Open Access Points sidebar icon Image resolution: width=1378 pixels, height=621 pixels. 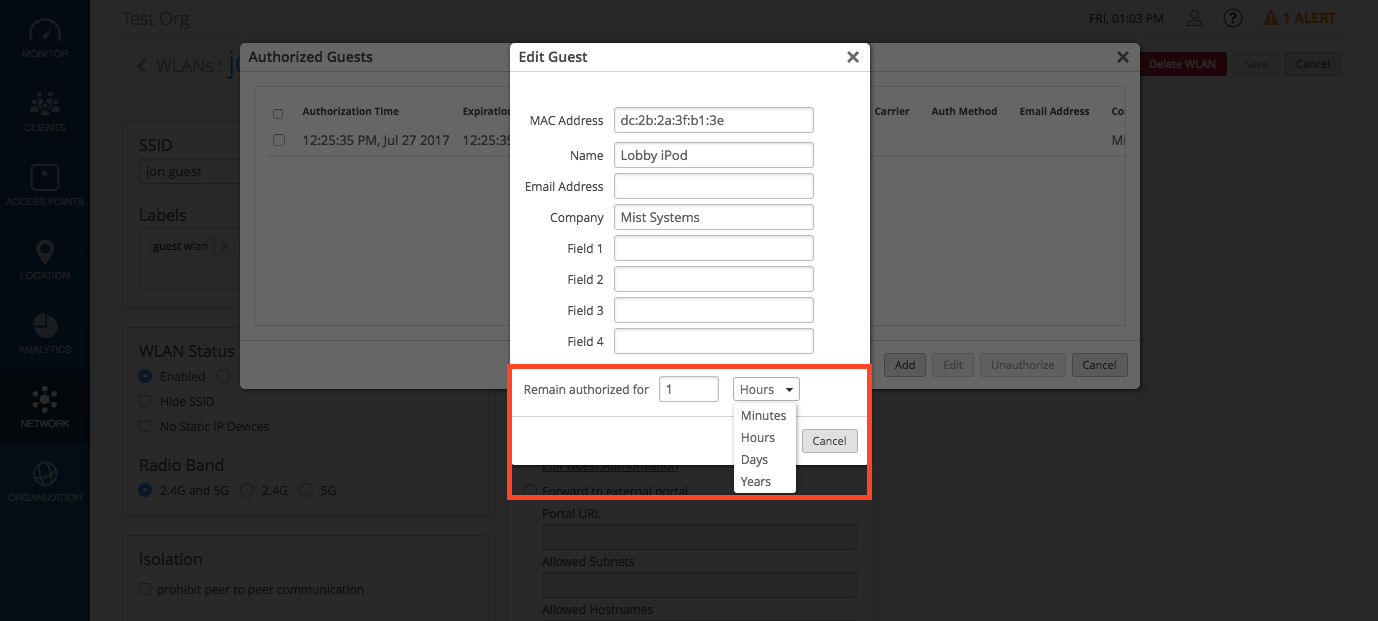(44, 185)
